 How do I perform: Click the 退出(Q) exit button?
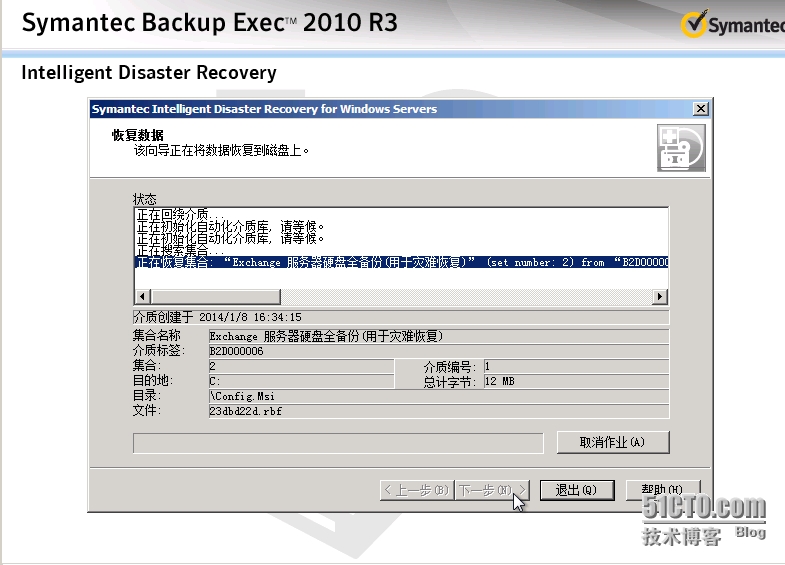pyautogui.click(x=577, y=490)
